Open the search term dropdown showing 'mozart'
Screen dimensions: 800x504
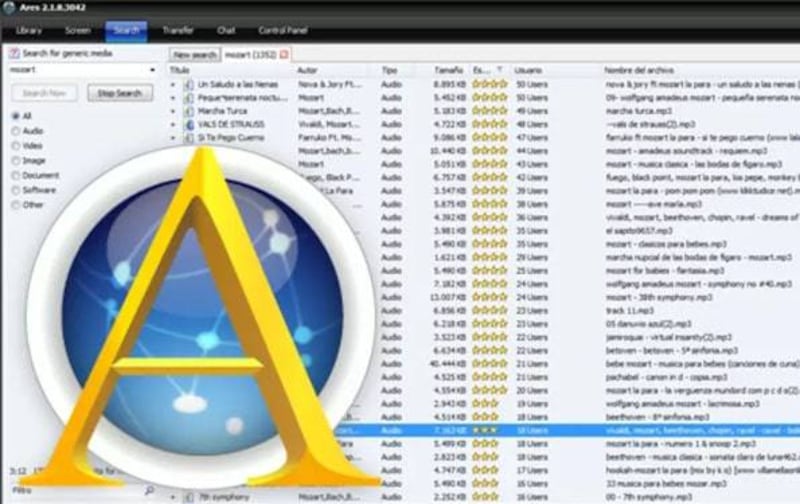[x=152, y=70]
